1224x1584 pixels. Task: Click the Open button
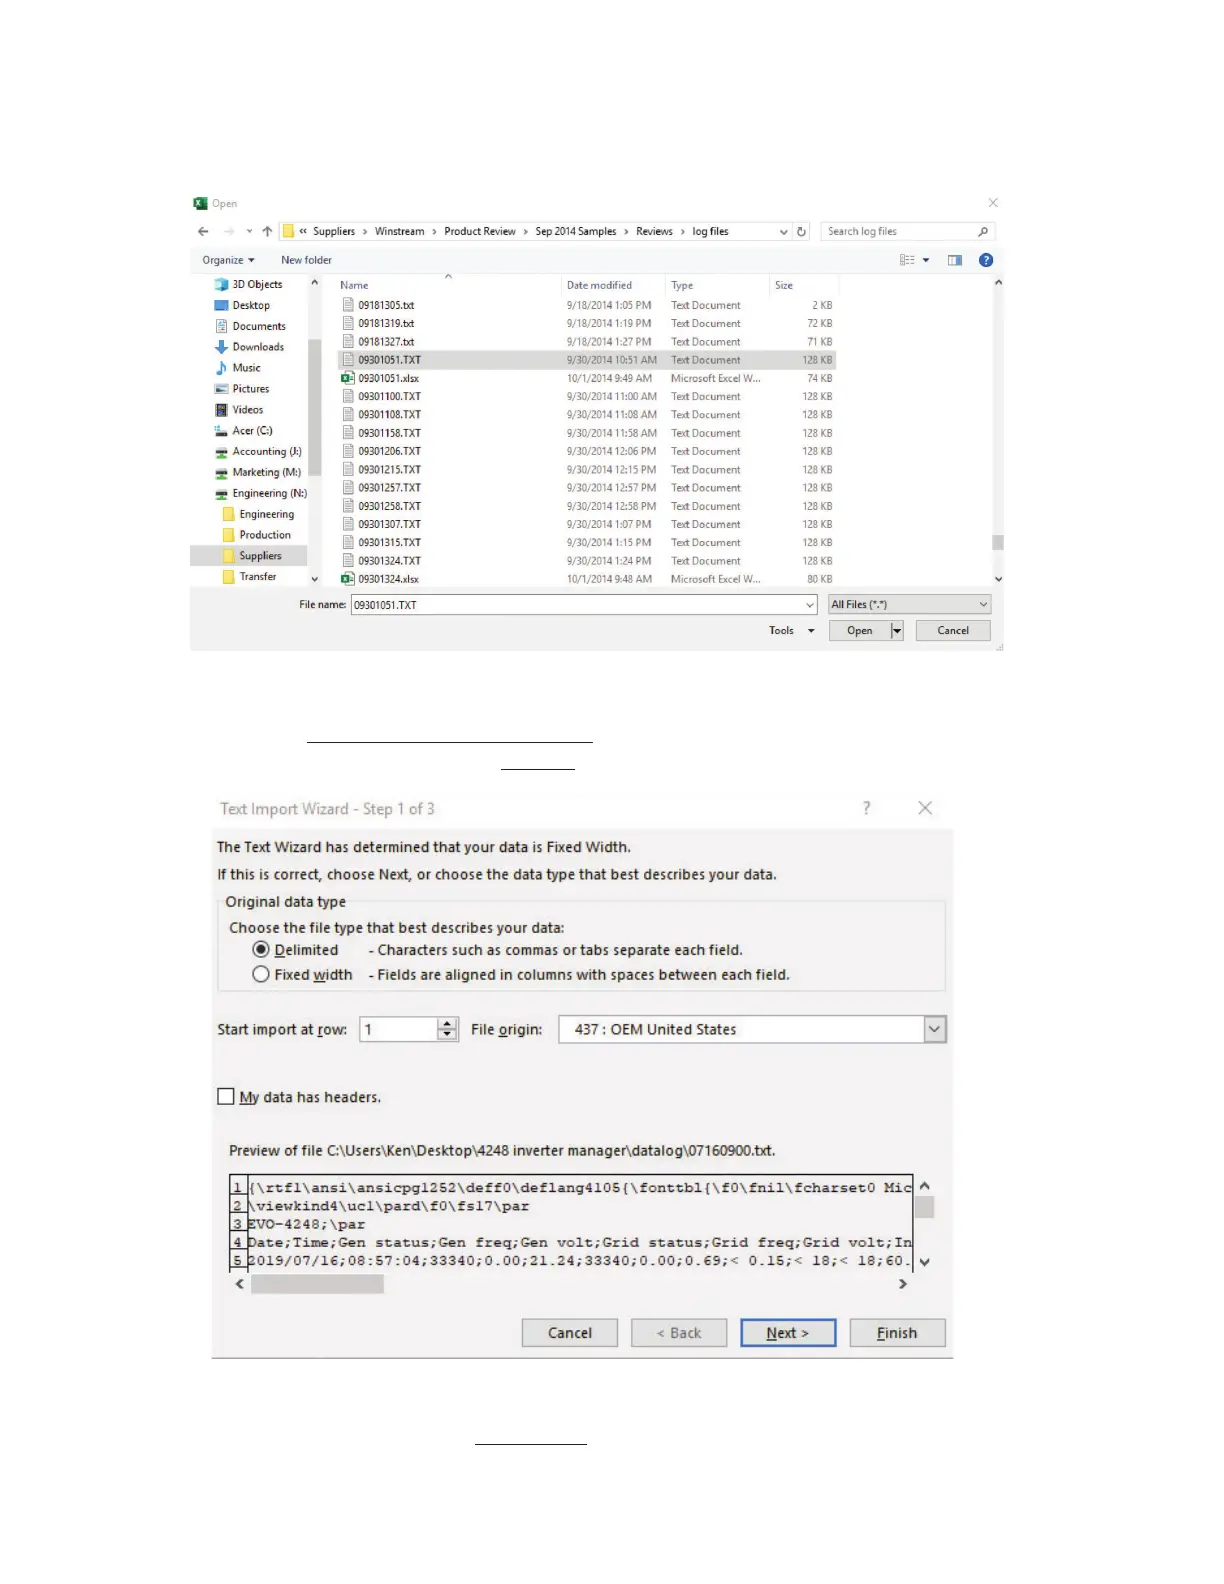click(860, 631)
